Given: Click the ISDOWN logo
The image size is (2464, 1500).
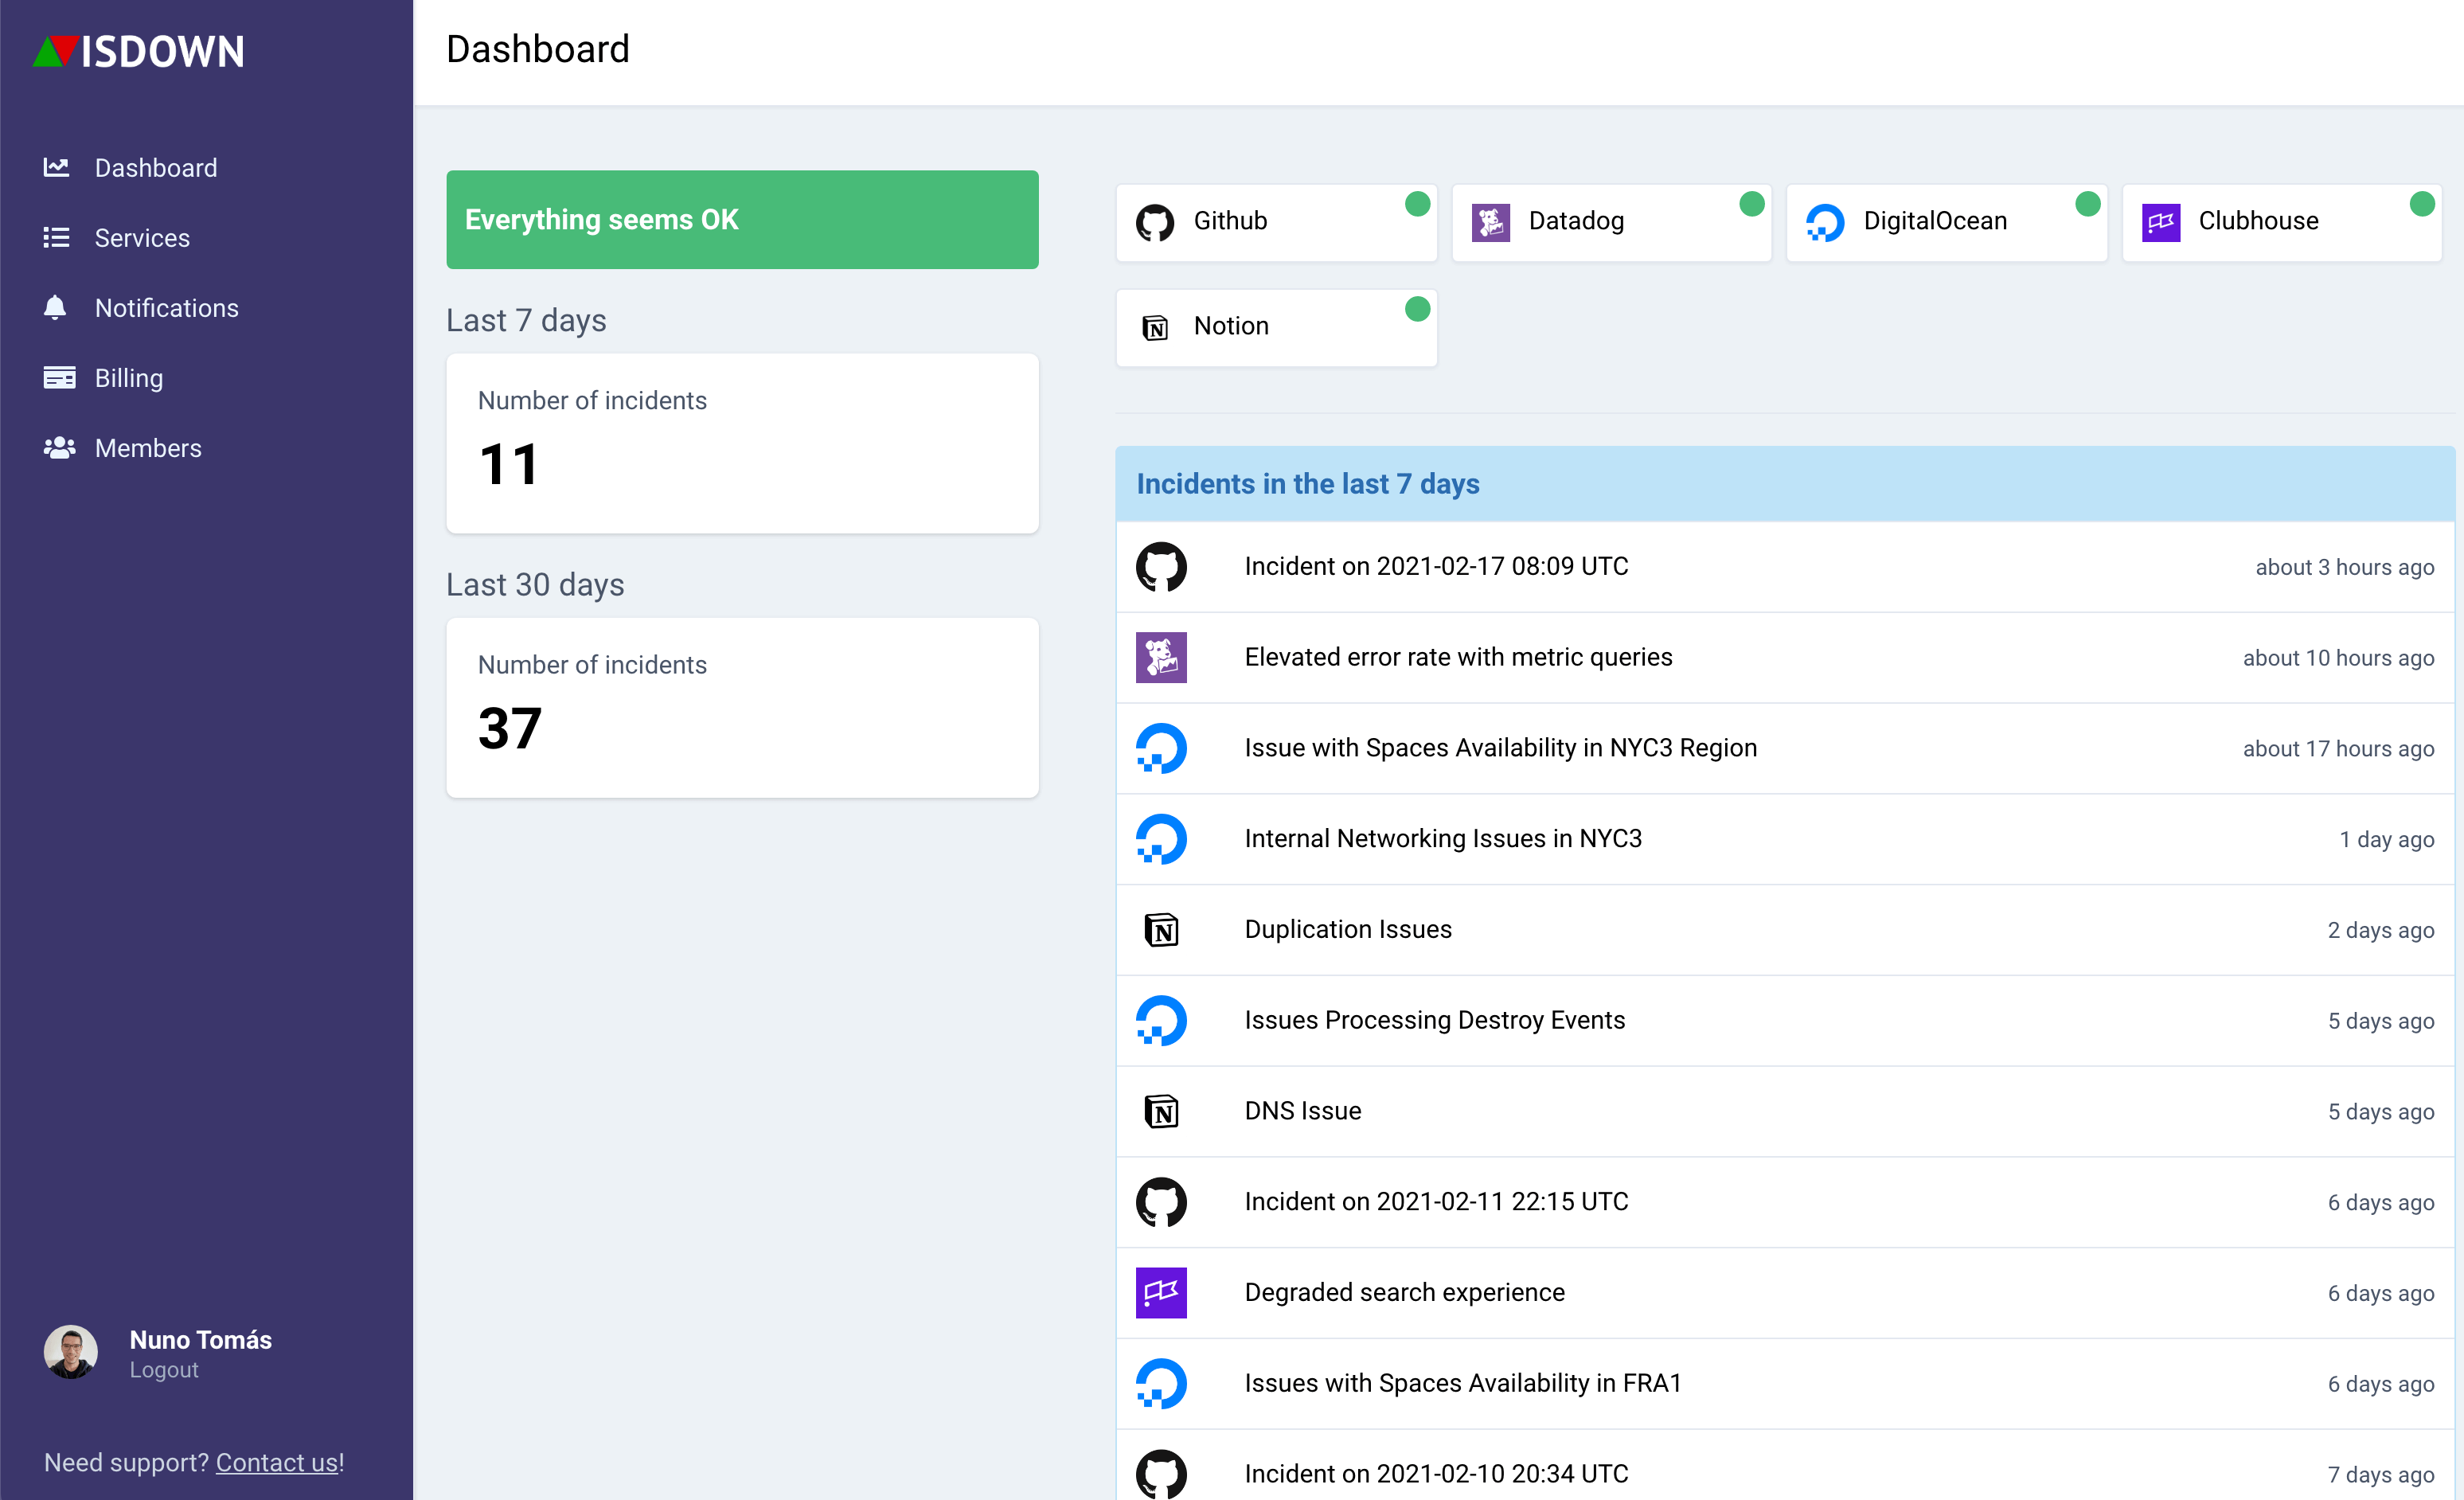Looking at the screenshot, I should pos(138,51).
